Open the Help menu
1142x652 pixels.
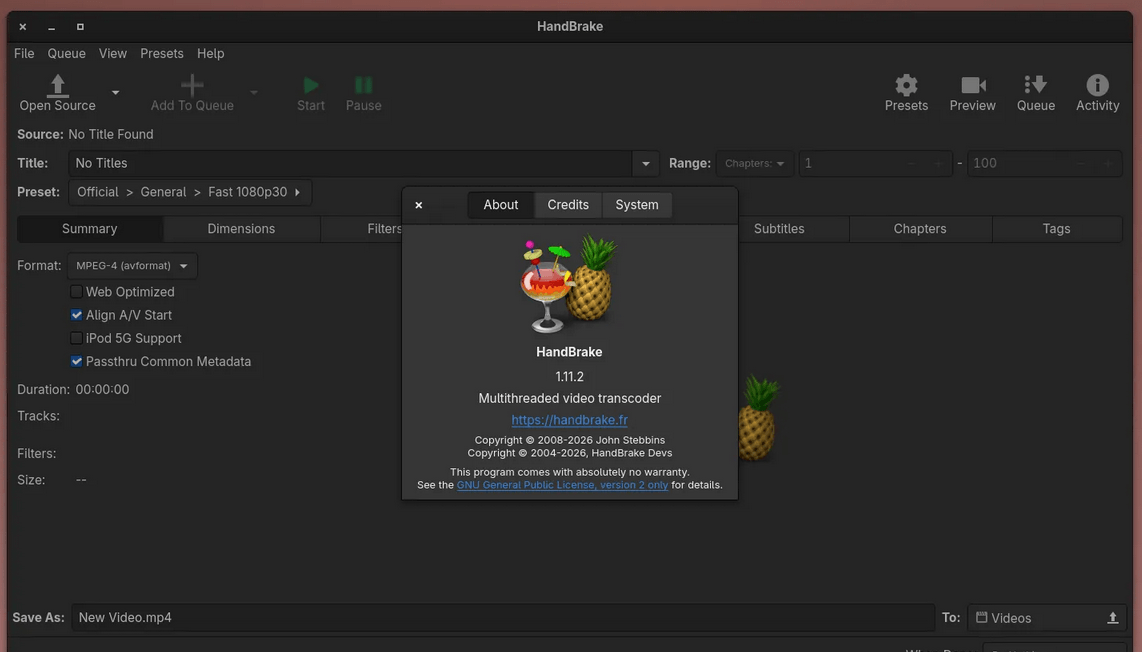click(x=210, y=53)
